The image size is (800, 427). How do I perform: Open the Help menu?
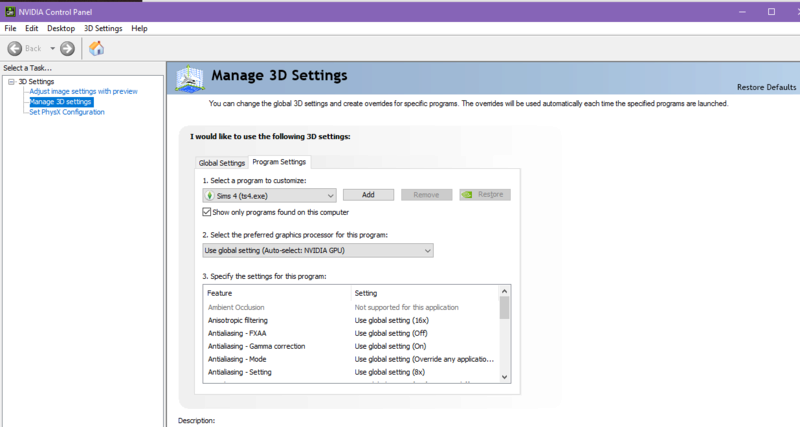point(139,29)
